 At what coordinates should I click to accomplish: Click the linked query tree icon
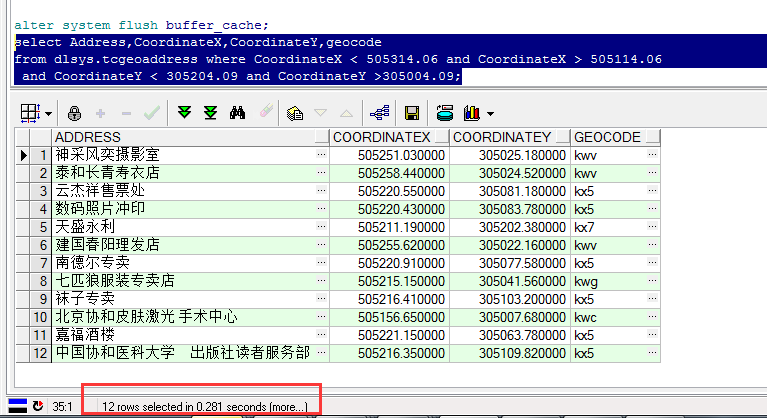click(x=380, y=113)
